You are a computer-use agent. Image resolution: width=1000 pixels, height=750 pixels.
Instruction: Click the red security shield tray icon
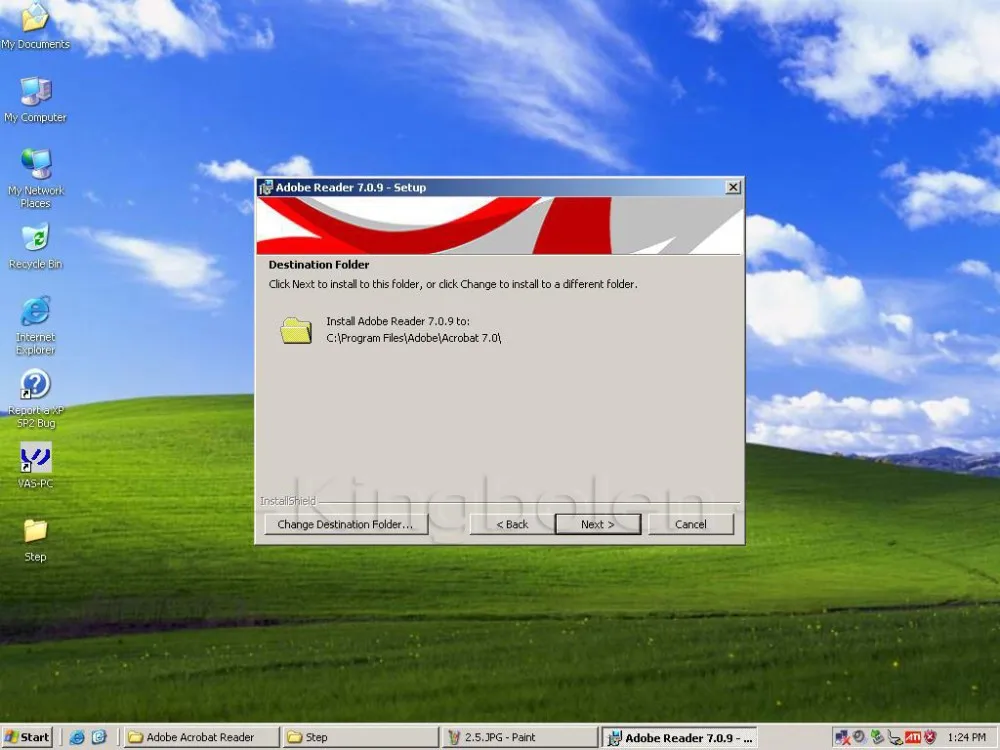click(x=930, y=737)
